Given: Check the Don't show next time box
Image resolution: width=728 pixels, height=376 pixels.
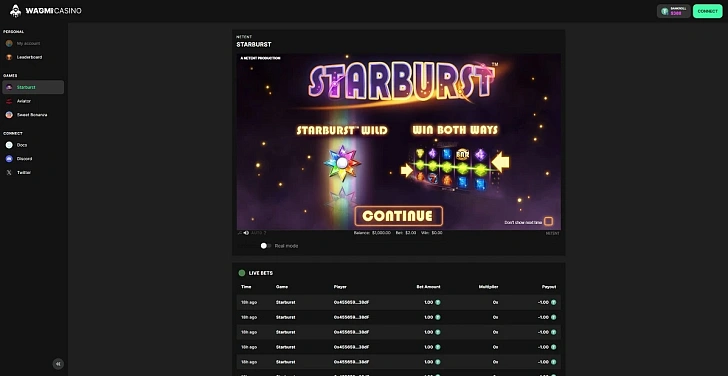Looking at the screenshot, I should pos(548,221).
